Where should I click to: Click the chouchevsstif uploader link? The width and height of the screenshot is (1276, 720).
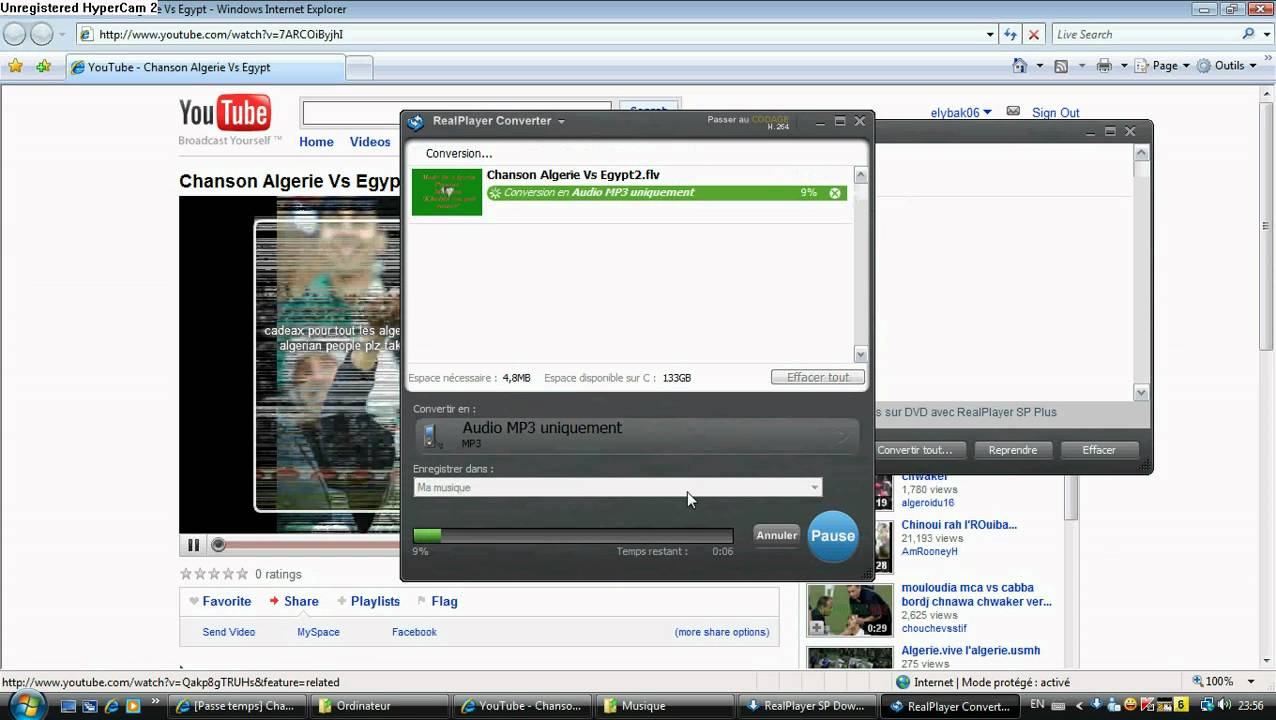[x=934, y=628]
